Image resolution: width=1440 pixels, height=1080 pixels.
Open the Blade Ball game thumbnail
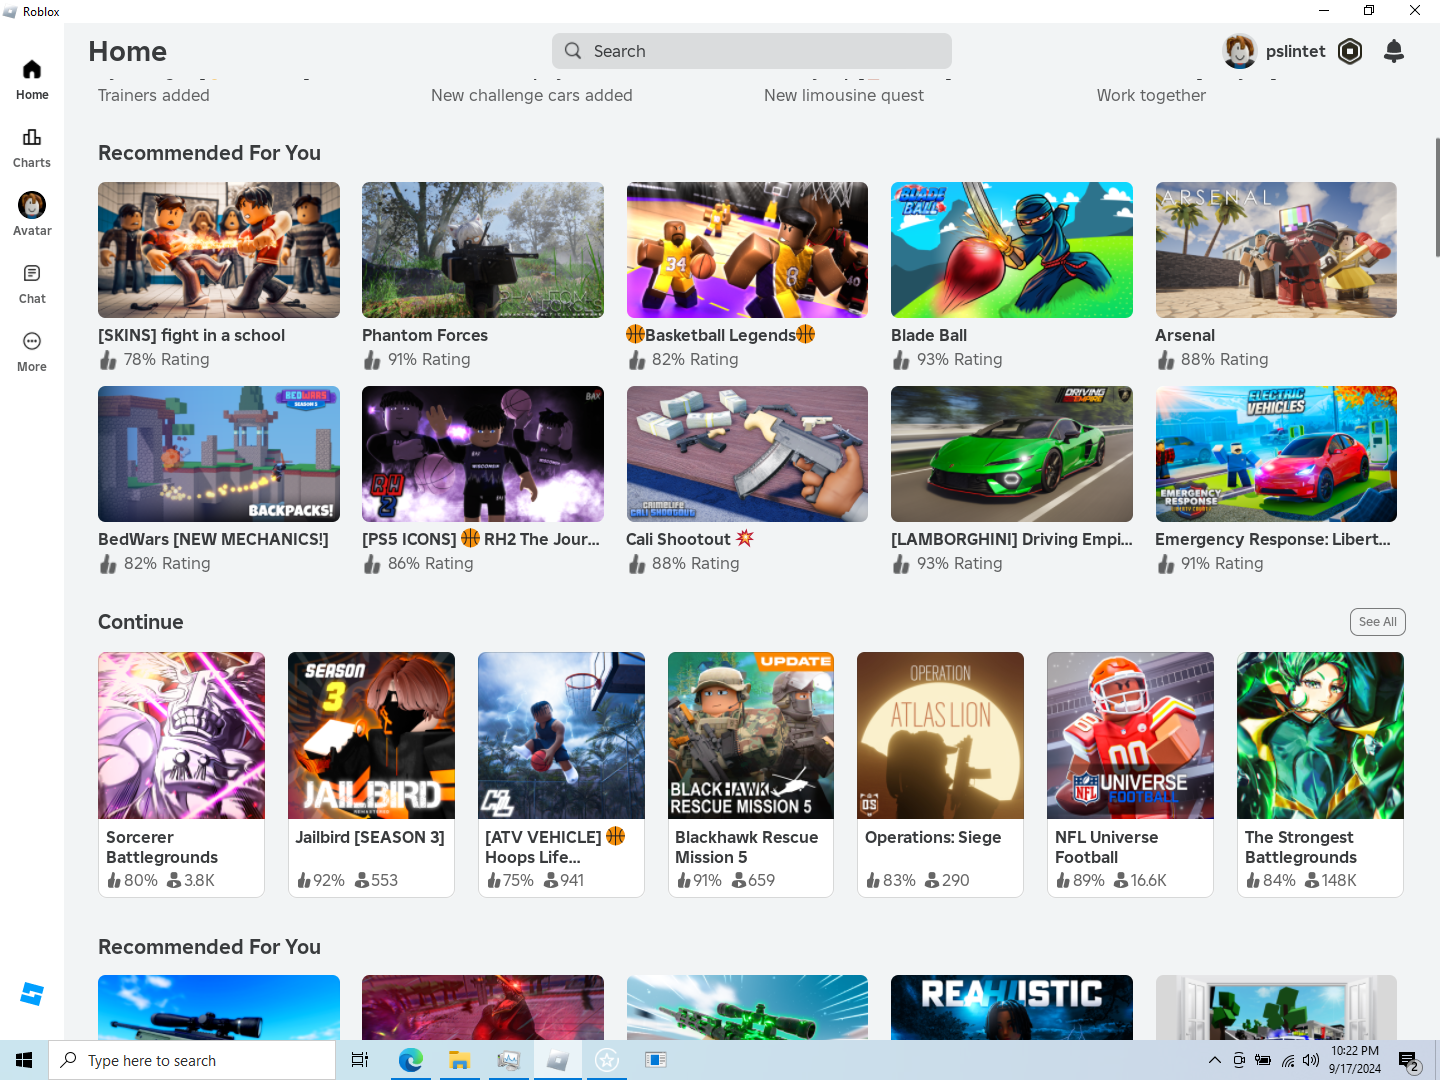coord(1012,250)
